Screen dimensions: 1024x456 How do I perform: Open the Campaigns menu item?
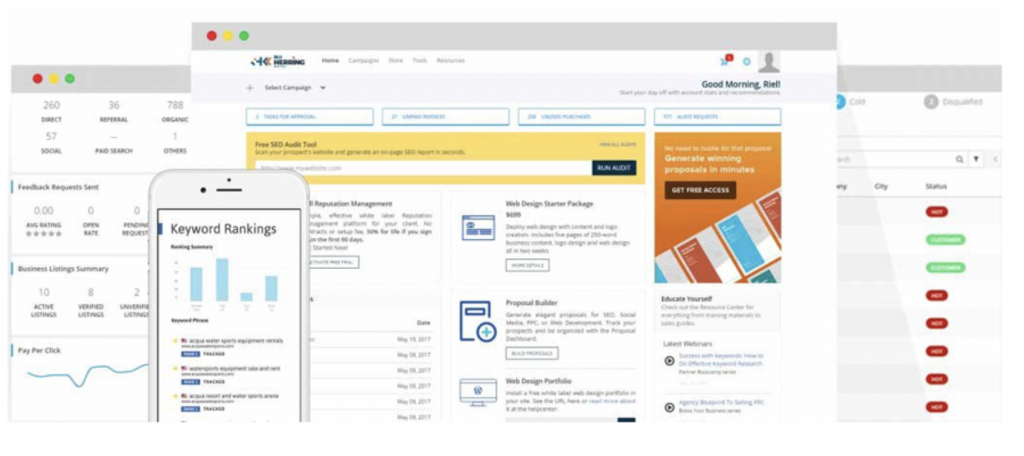pyautogui.click(x=363, y=61)
